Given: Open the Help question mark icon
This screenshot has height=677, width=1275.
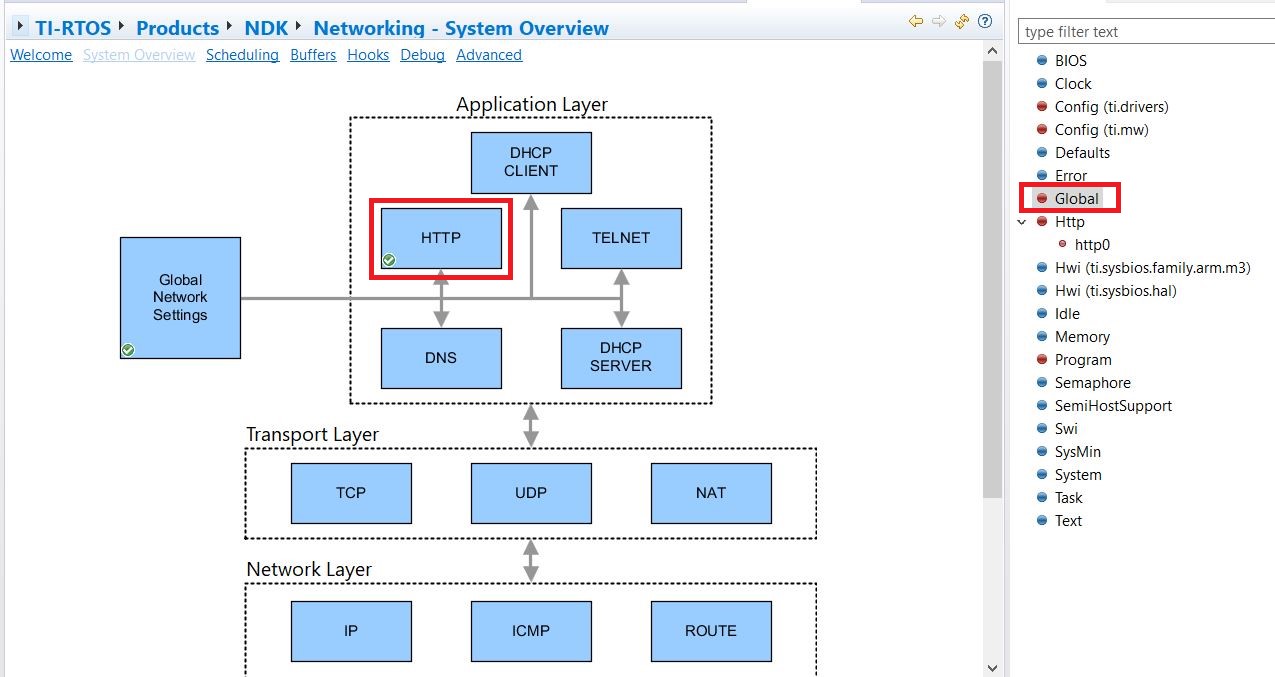Looking at the screenshot, I should 985,21.
